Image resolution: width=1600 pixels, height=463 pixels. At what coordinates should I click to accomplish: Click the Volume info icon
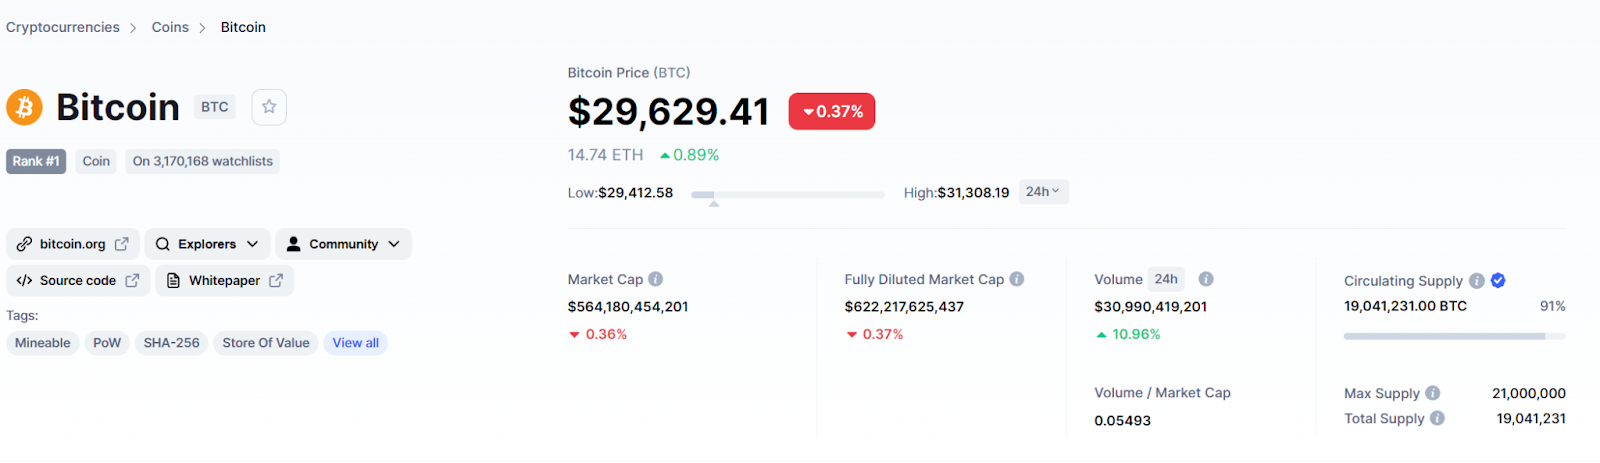coord(1206,279)
